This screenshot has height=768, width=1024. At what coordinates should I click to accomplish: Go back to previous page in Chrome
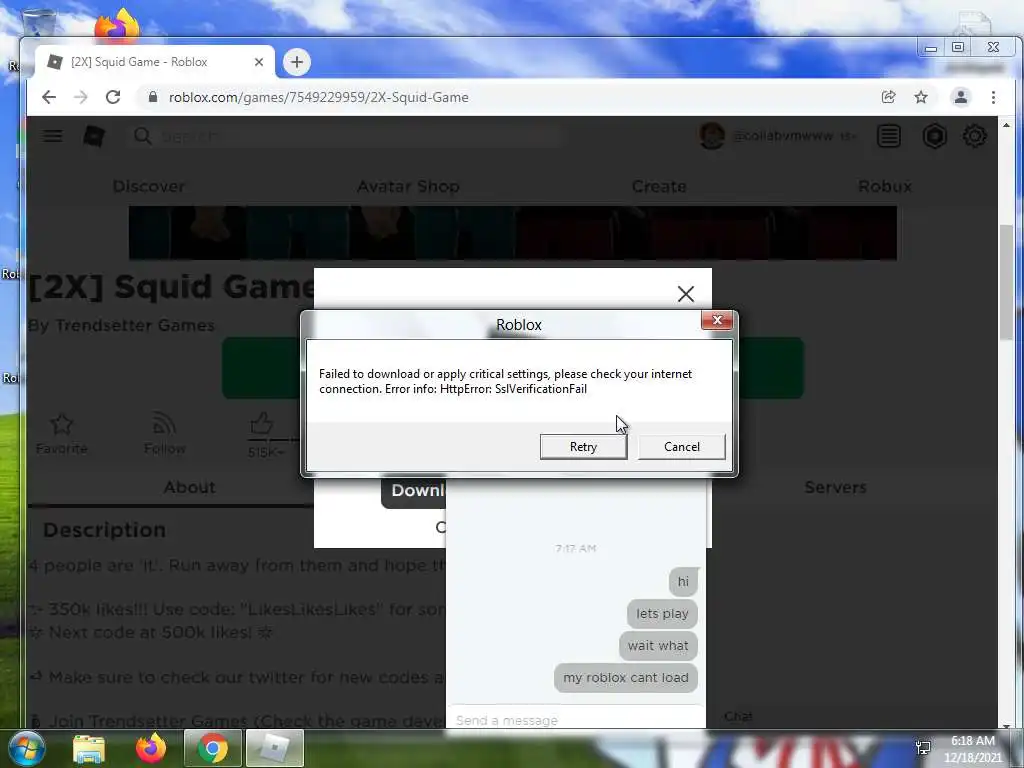(x=49, y=97)
